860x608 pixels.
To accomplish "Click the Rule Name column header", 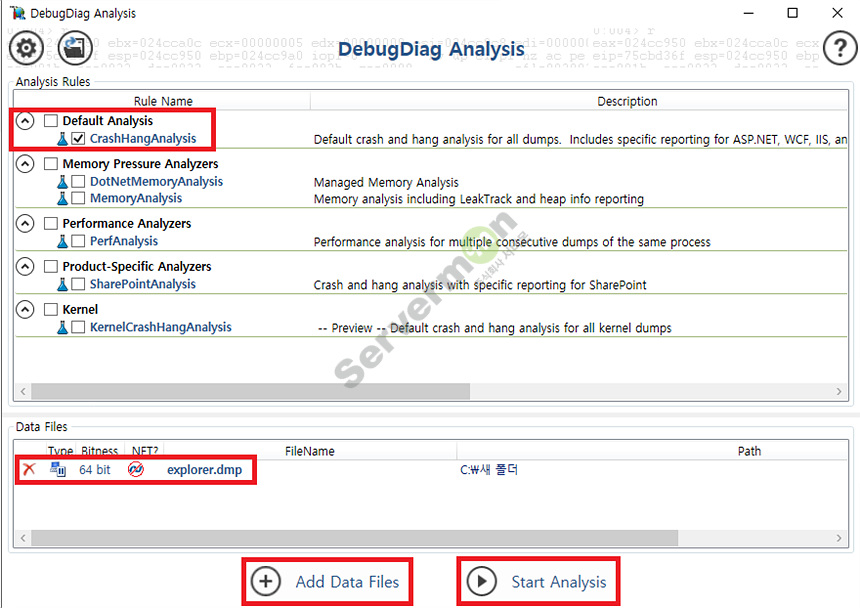I will 163,101.
